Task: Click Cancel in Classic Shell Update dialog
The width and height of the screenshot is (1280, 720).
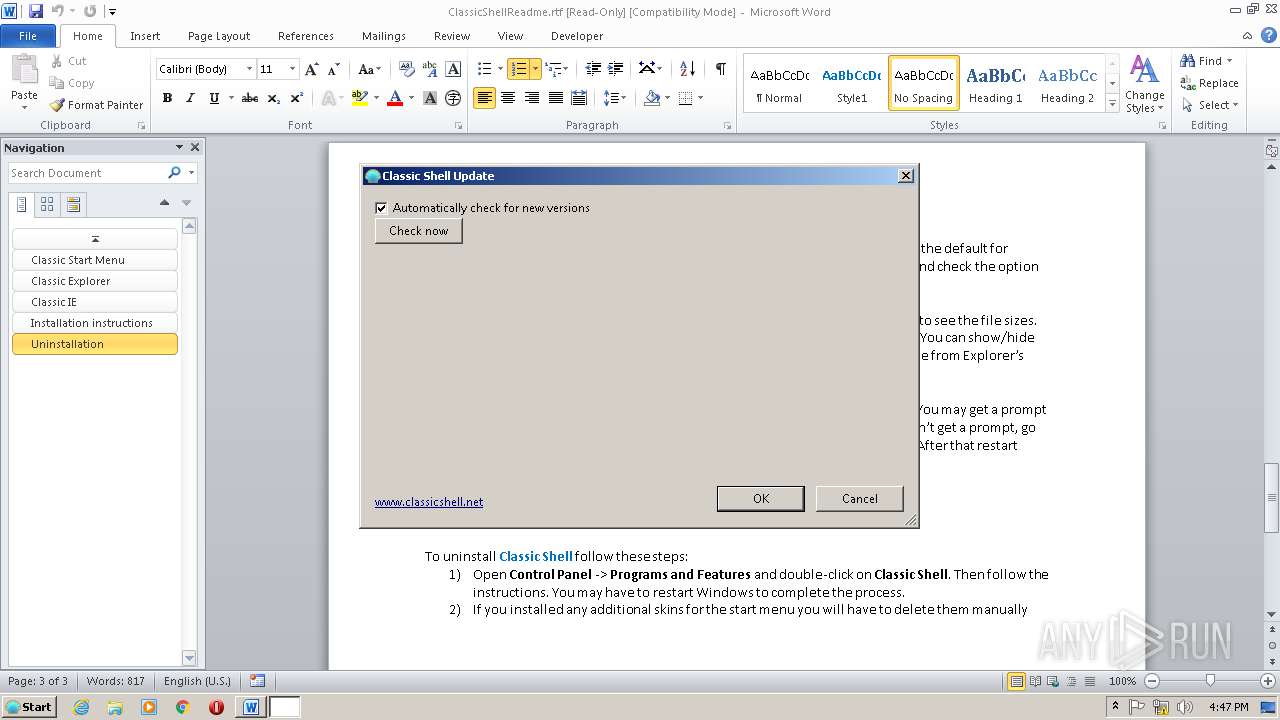Action: [x=860, y=498]
